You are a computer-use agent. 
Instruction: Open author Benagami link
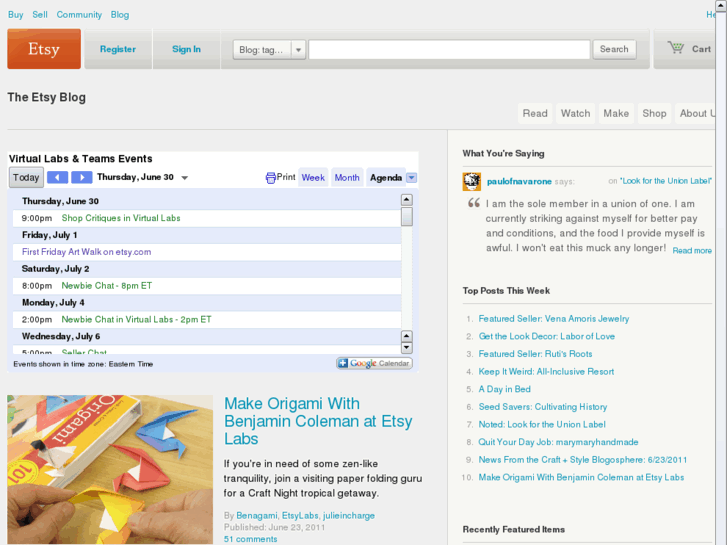point(256,516)
